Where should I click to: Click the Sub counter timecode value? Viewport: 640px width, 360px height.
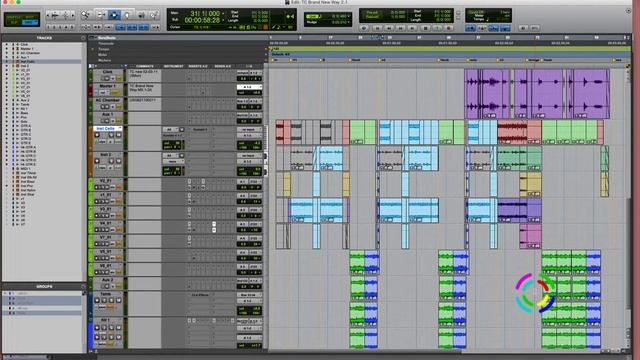coord(202,20)
